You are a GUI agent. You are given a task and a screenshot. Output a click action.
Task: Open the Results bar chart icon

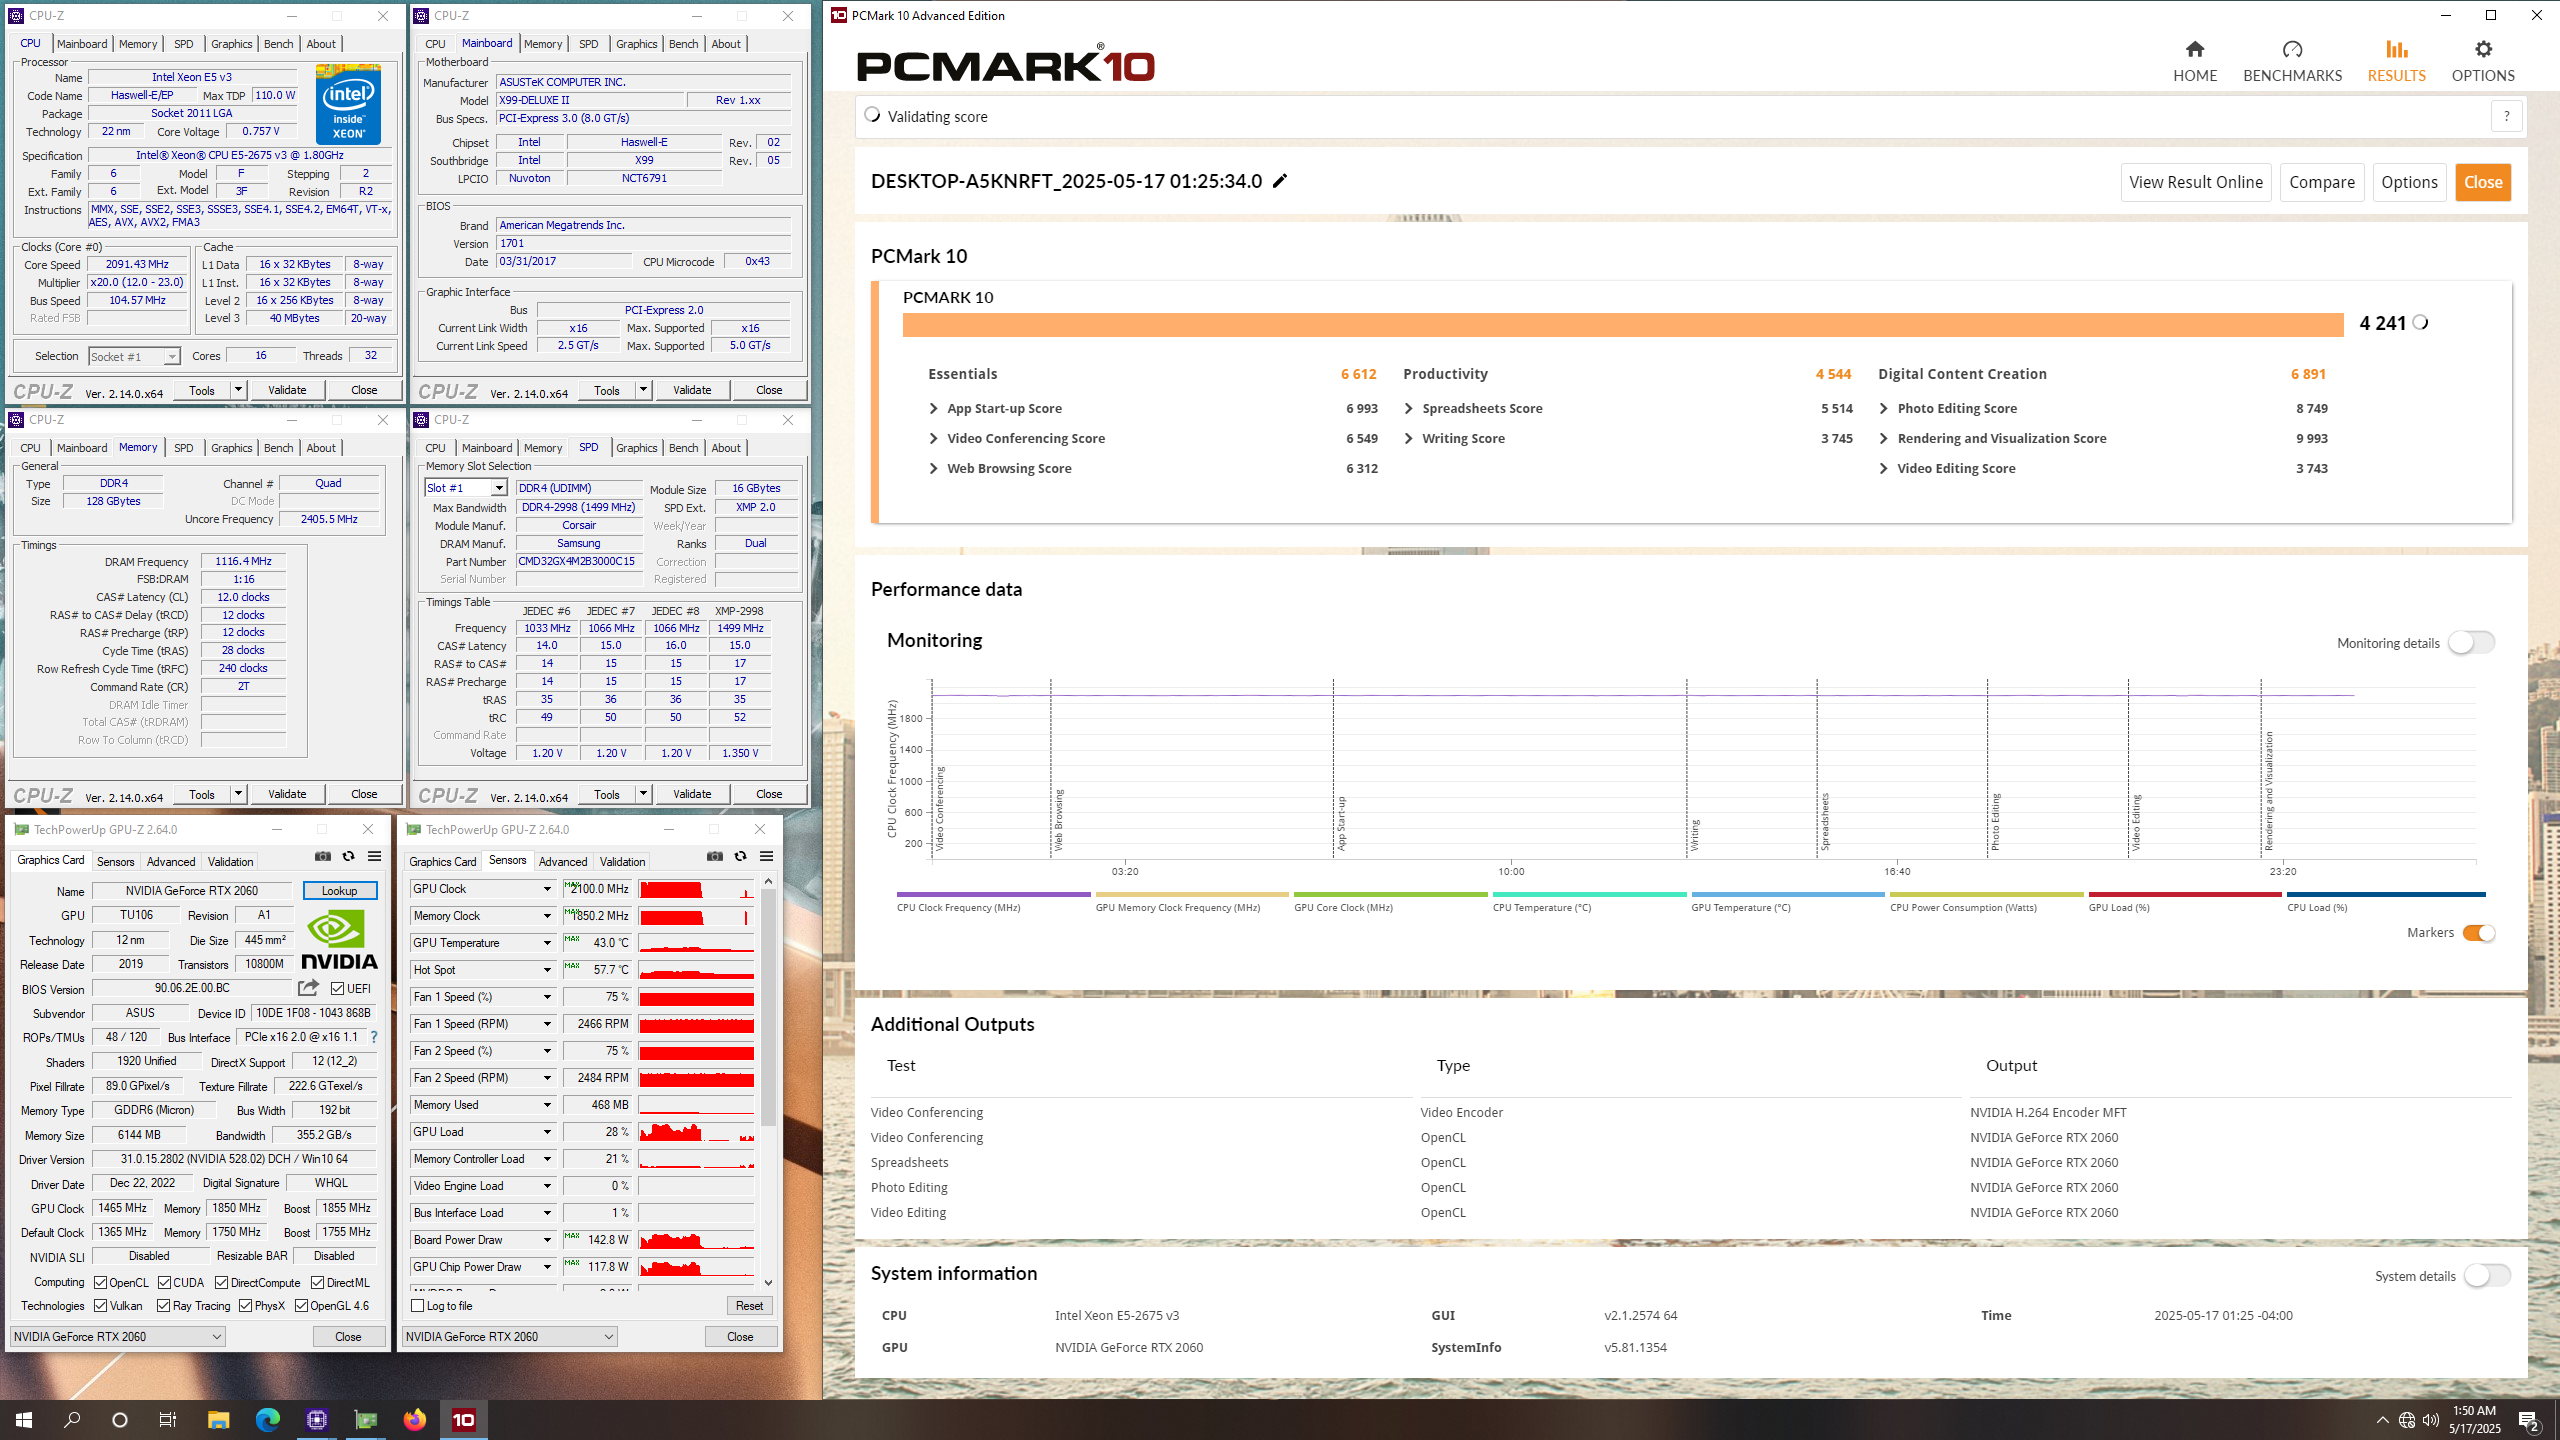click(x=2396, y=50)
